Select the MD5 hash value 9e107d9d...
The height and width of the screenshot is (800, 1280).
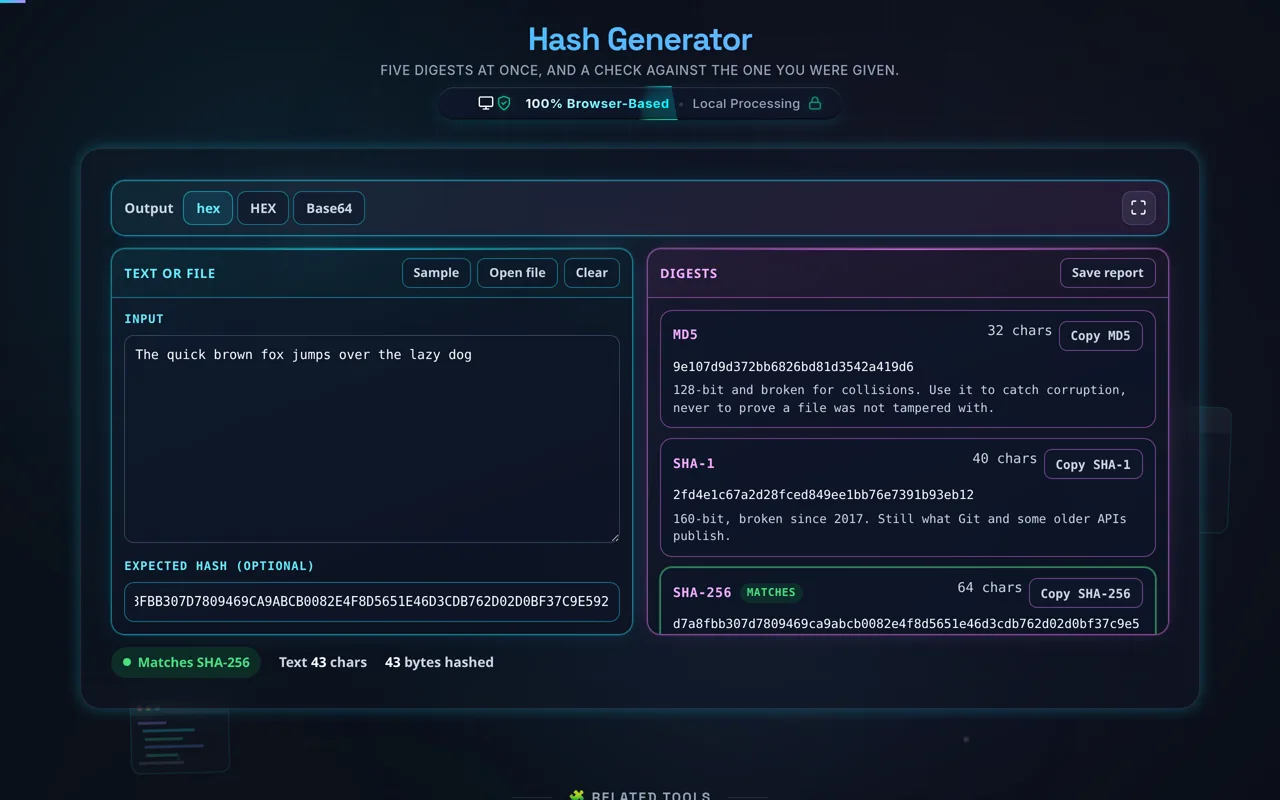[x=793, y=367]
